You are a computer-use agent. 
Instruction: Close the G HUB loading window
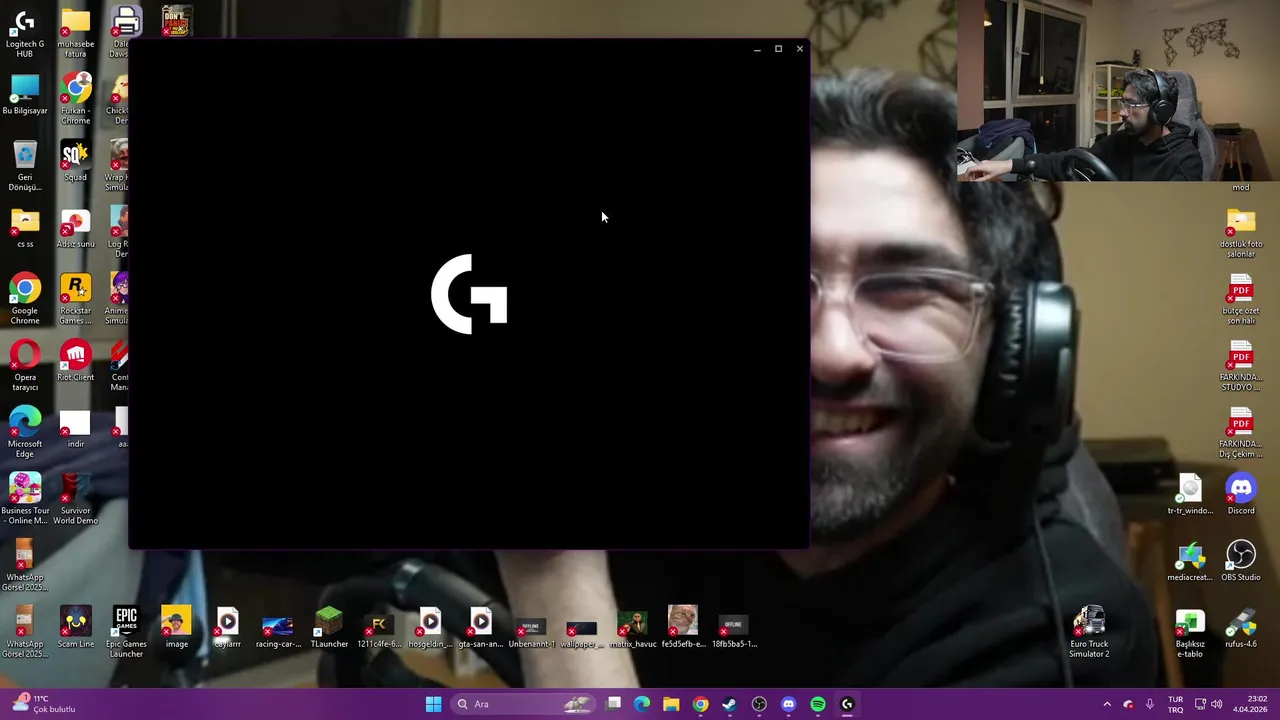point(799,49)
